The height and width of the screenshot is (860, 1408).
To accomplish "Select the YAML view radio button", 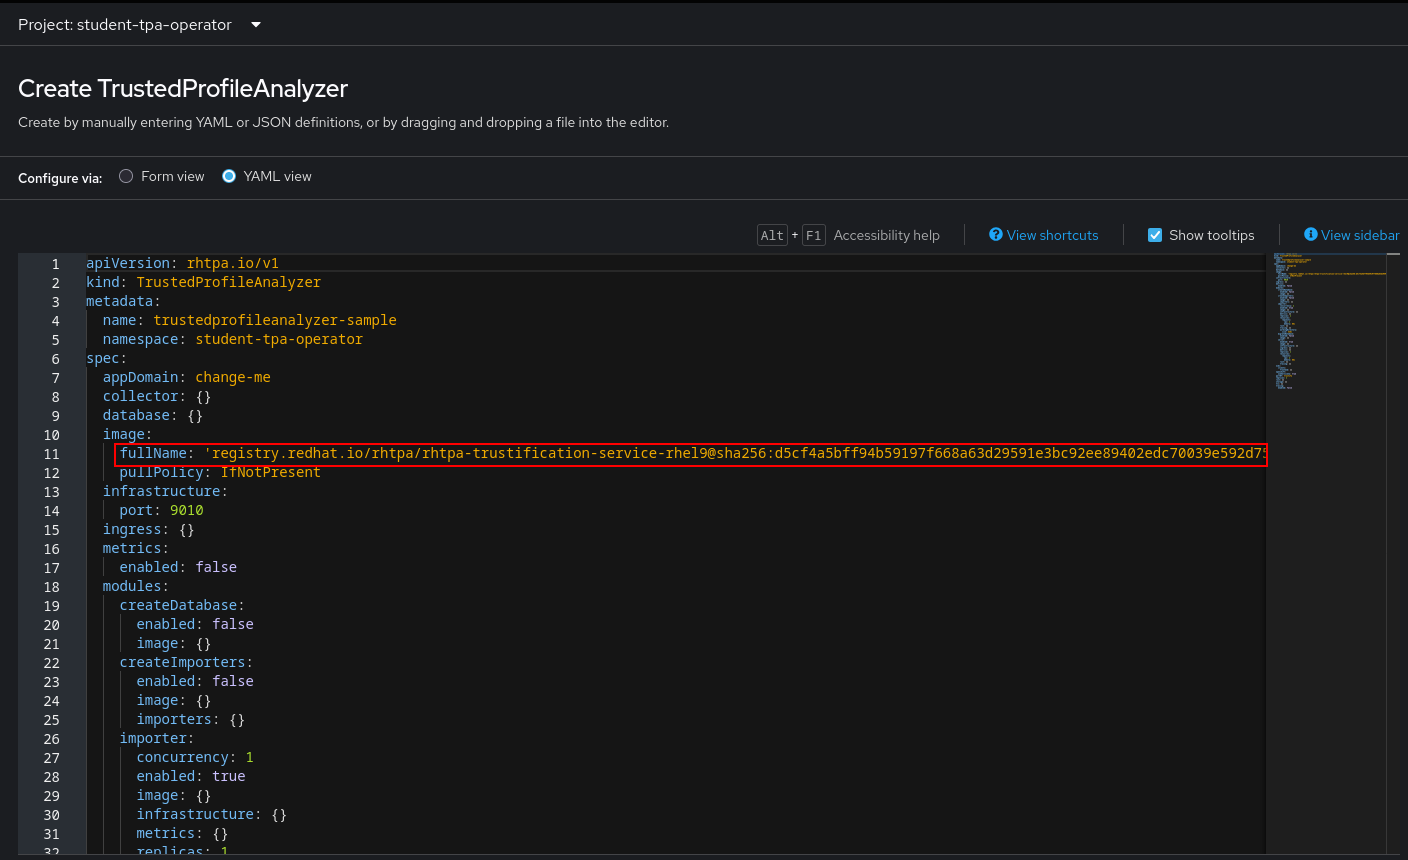I will [x=229, y=176].
